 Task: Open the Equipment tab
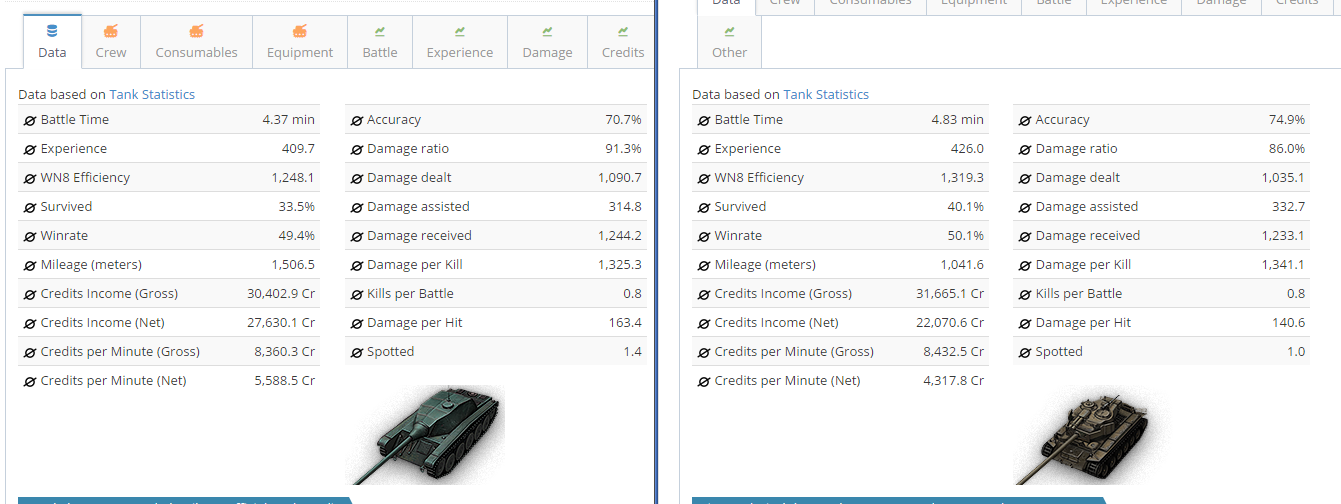(300, 52)
